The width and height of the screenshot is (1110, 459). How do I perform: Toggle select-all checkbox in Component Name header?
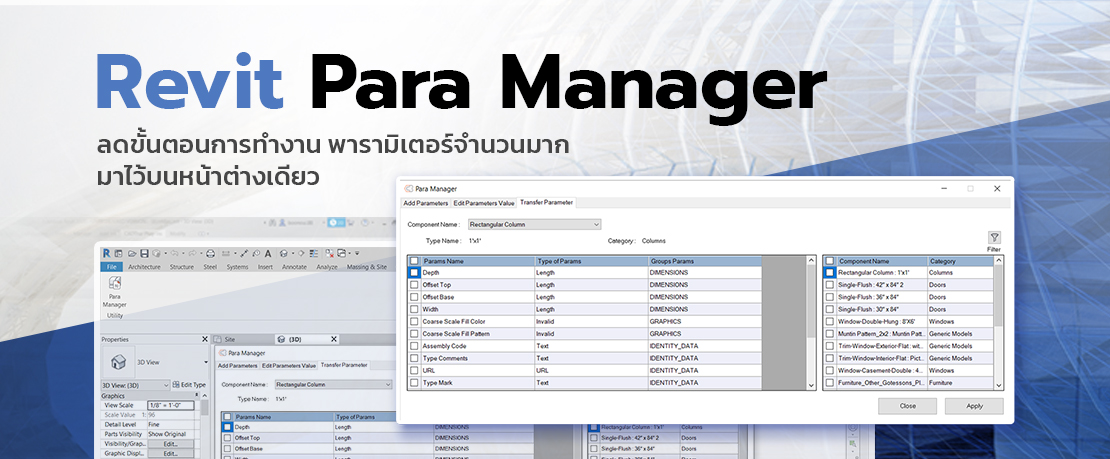coord(830,261)
